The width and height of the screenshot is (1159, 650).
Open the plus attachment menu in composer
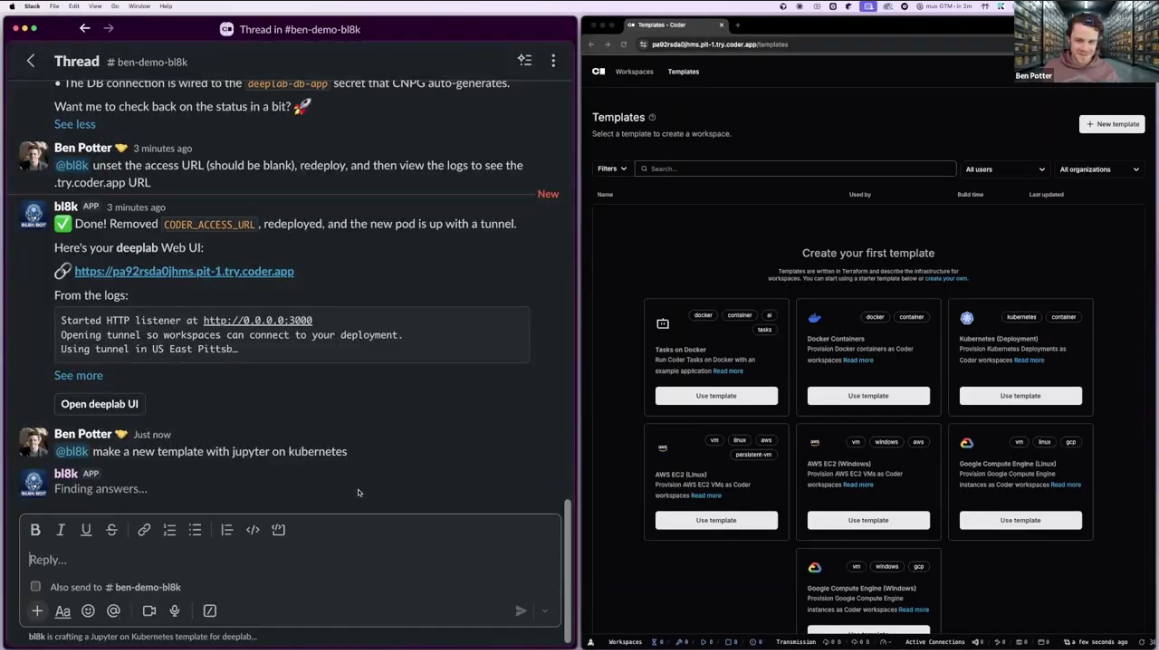tap(37, 611)
